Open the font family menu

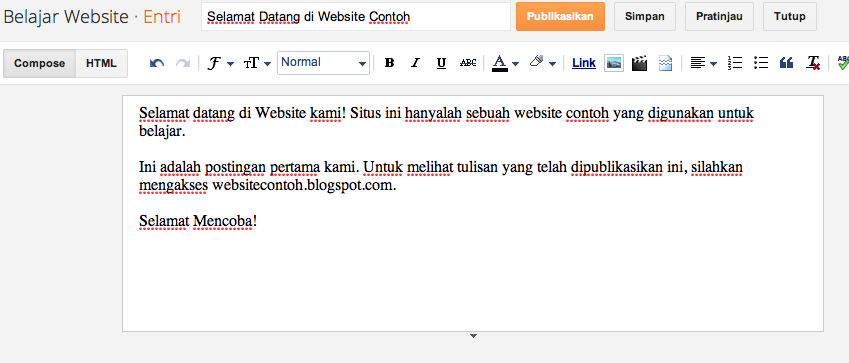[220, 63]
